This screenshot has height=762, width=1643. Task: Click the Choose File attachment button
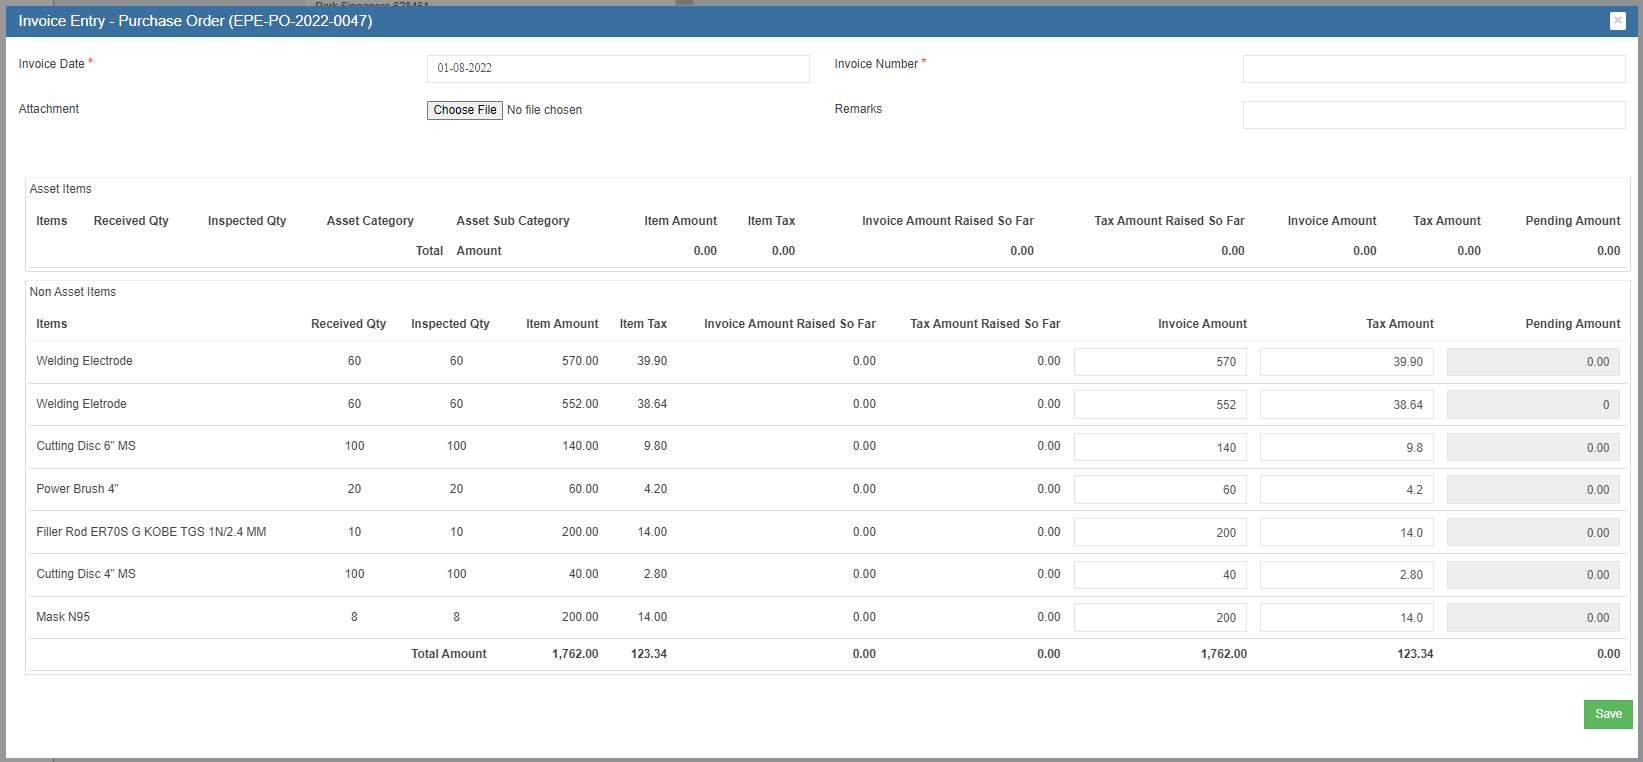pyautogui.click(x=464, y=110)
